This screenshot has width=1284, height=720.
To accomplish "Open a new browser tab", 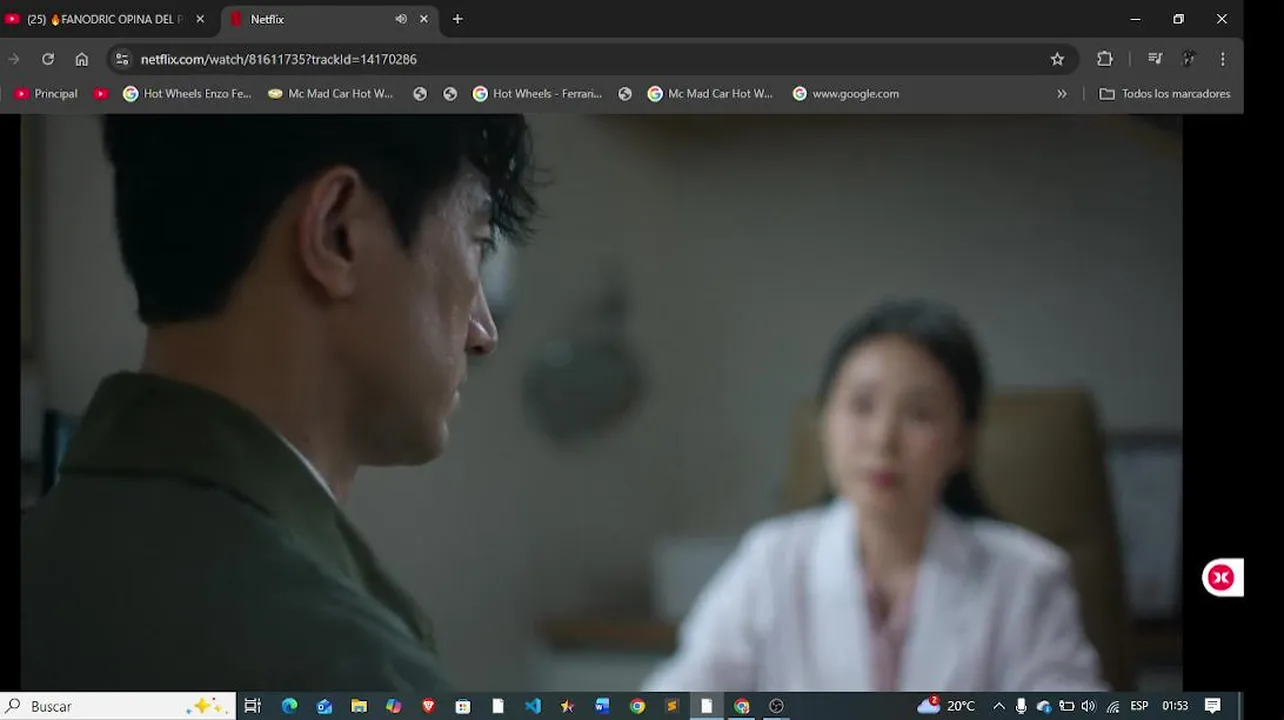I will [457, 19].
